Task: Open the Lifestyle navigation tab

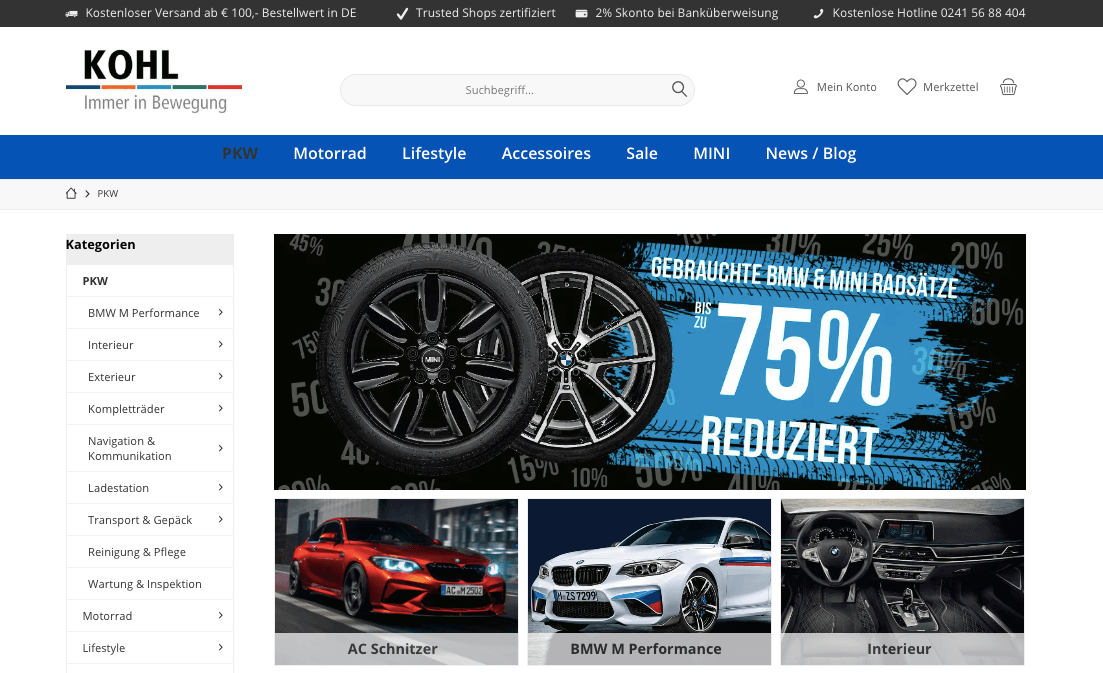Action: 434,153
